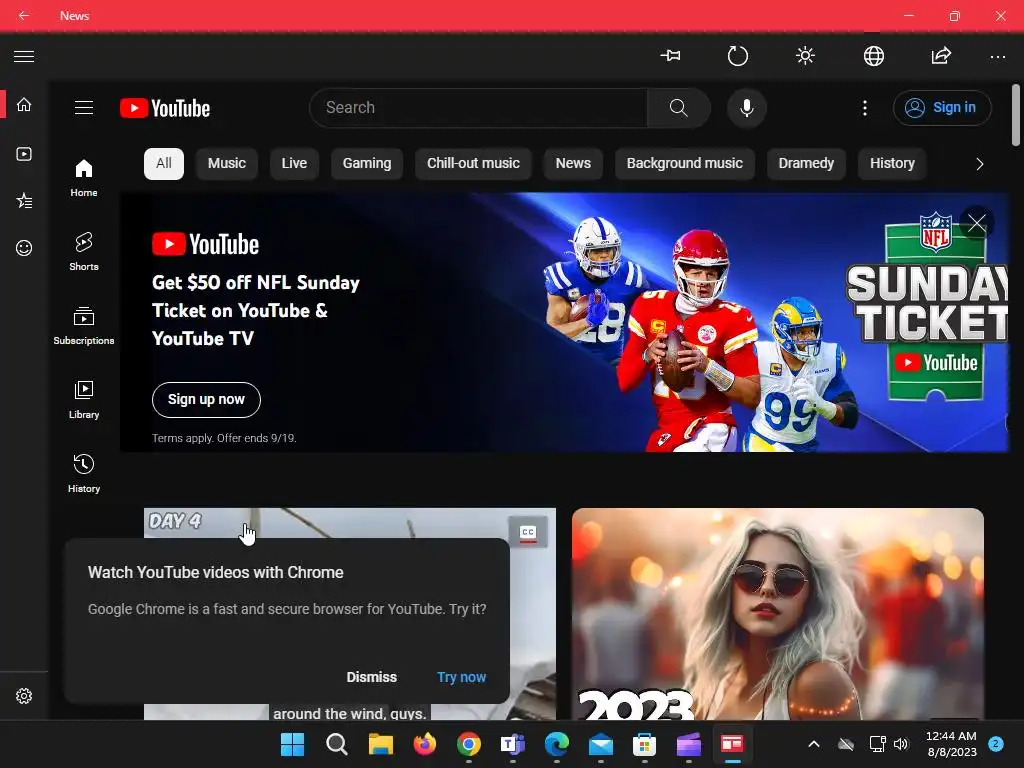Open File Explorer from the taskbar

381,744
